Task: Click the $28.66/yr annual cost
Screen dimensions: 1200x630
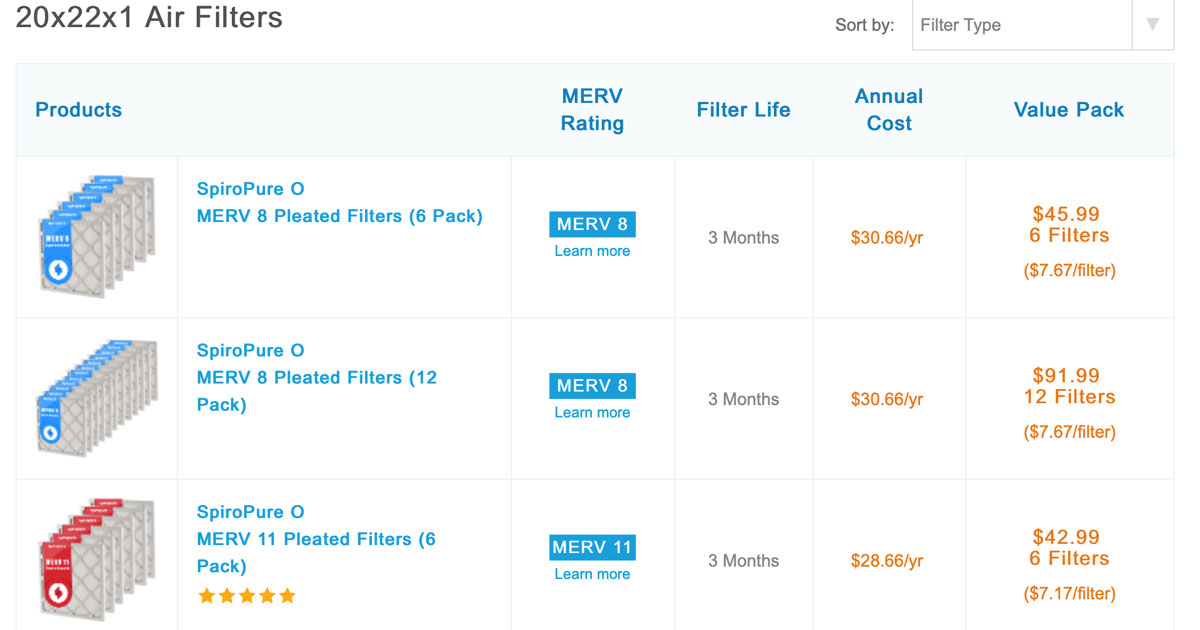Action: 887,561
